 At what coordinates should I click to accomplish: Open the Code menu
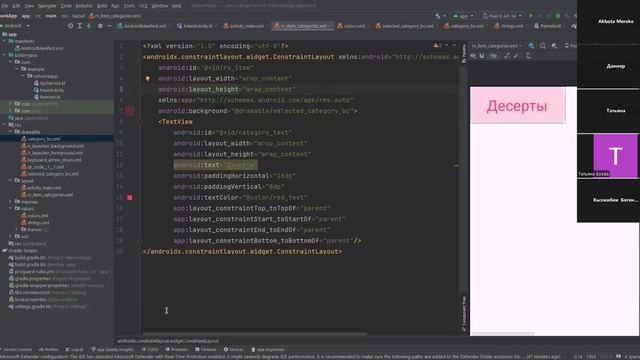[x=66, y=6]
